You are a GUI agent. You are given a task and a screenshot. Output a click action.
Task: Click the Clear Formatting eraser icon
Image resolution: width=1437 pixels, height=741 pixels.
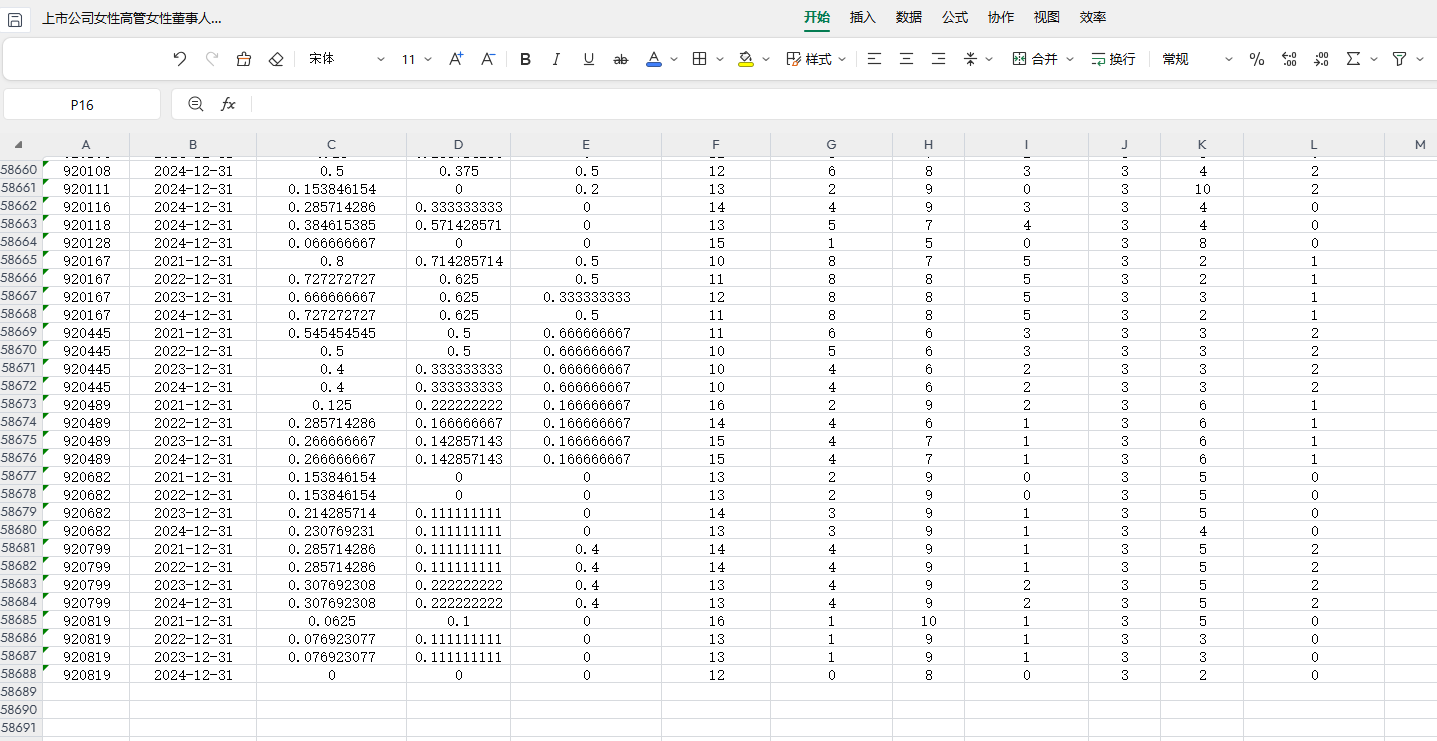click(276, 60)
